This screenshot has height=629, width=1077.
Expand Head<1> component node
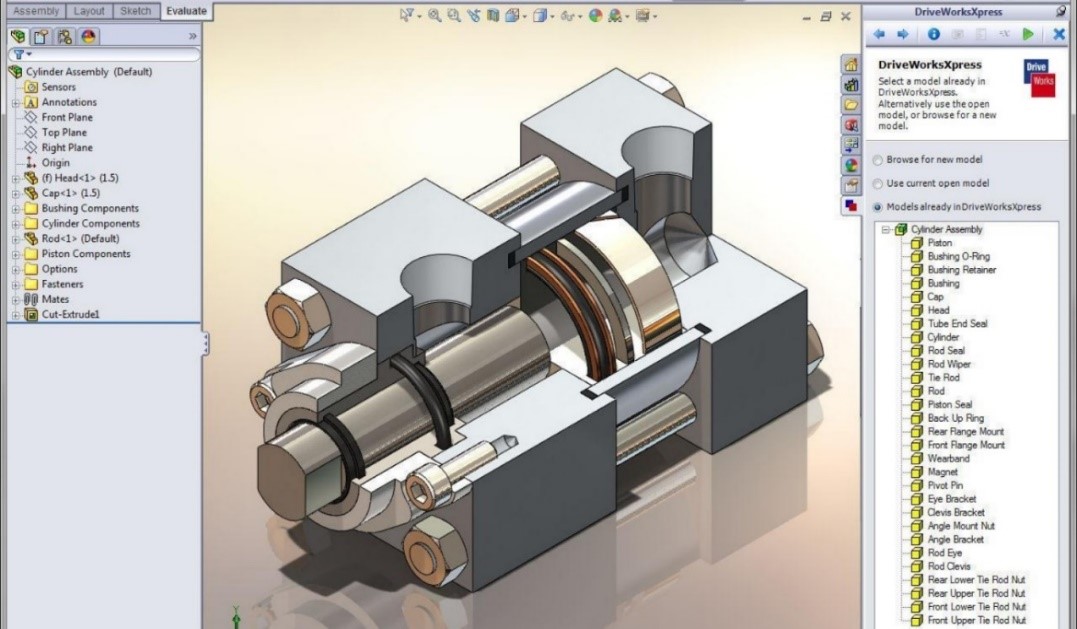[x=15, y=178]
